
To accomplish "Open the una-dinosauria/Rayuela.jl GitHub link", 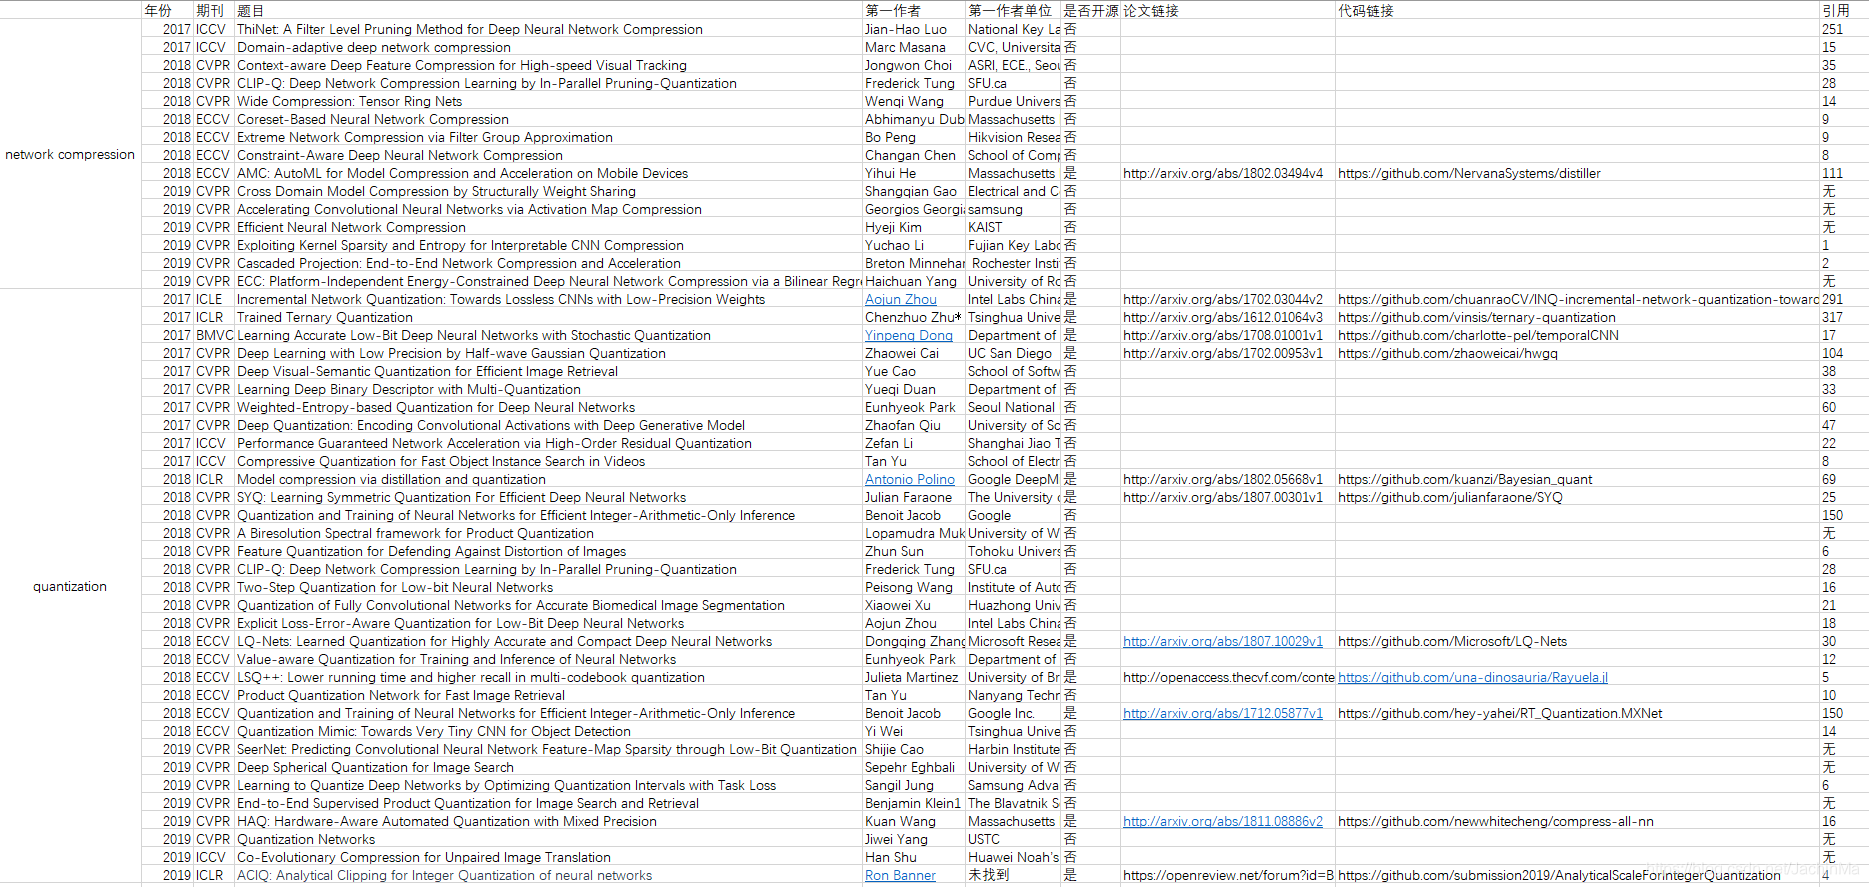I will point(1473,677).
